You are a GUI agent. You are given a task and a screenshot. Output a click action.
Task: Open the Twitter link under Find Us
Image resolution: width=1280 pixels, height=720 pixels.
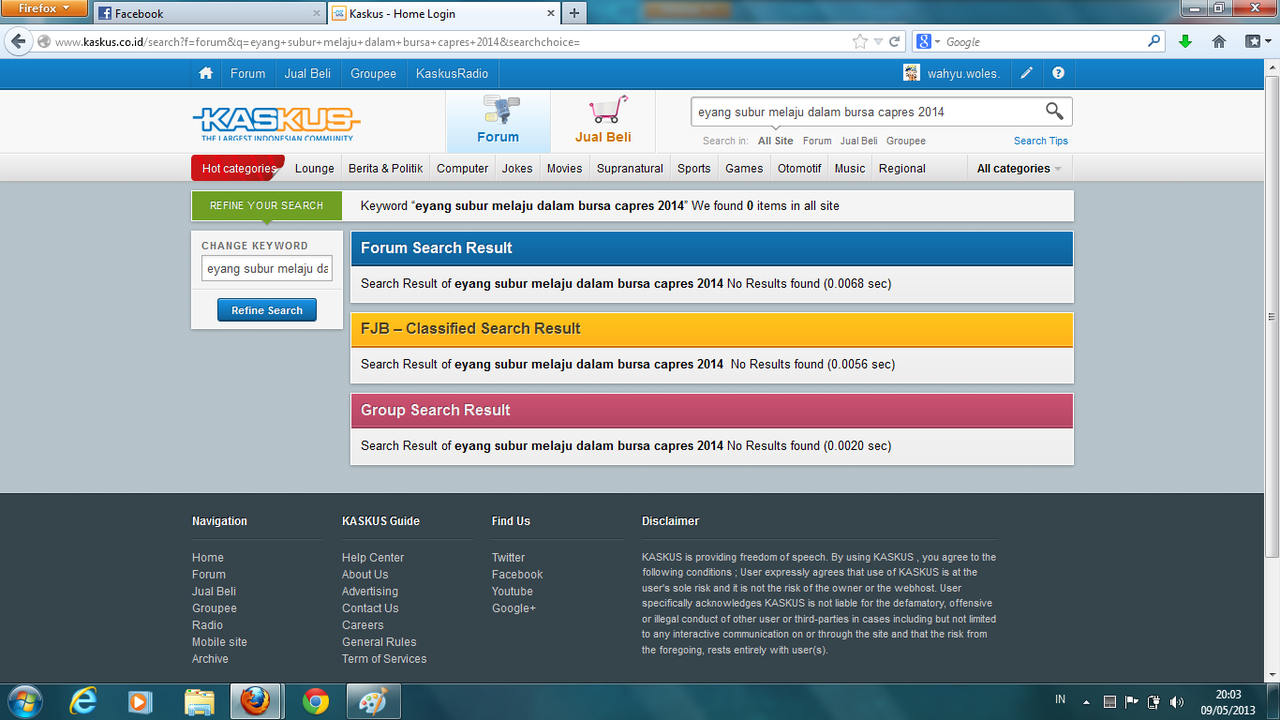pyautogui.click(x=508, y=557)
